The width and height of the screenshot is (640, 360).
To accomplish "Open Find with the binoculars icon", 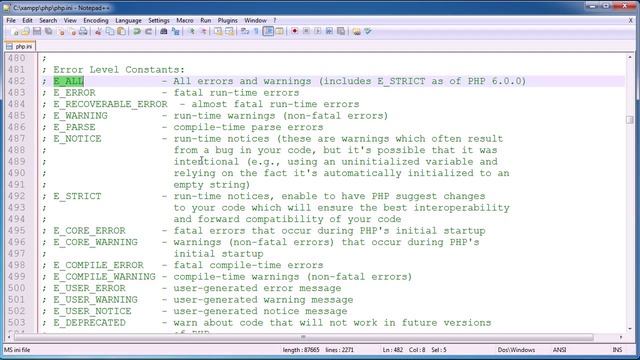I will (x=164, y=31).
